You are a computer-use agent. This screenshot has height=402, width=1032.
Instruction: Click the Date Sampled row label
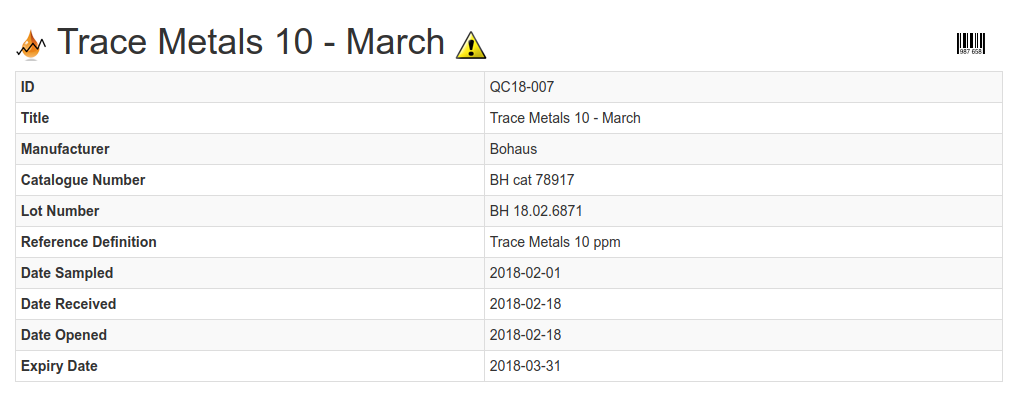click(x=67, y=273)
